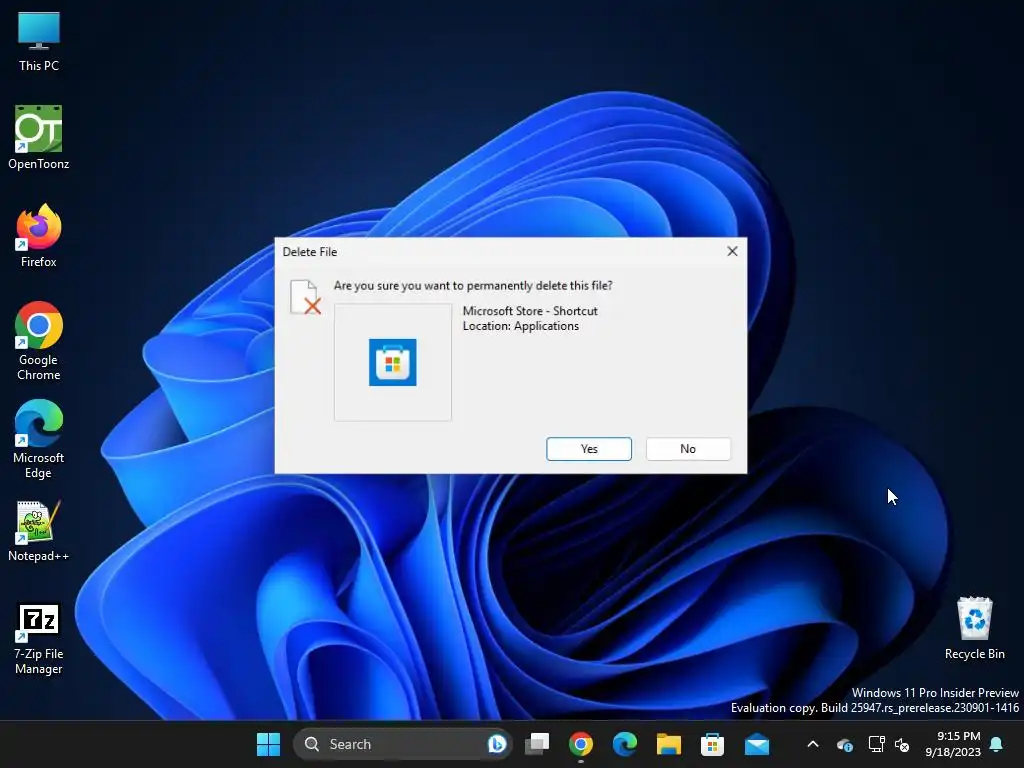Select the Google Chrome desktop shortcut
Image resolution: width=1024 pixels, height=768 pixels.
(x=39, y=341)
